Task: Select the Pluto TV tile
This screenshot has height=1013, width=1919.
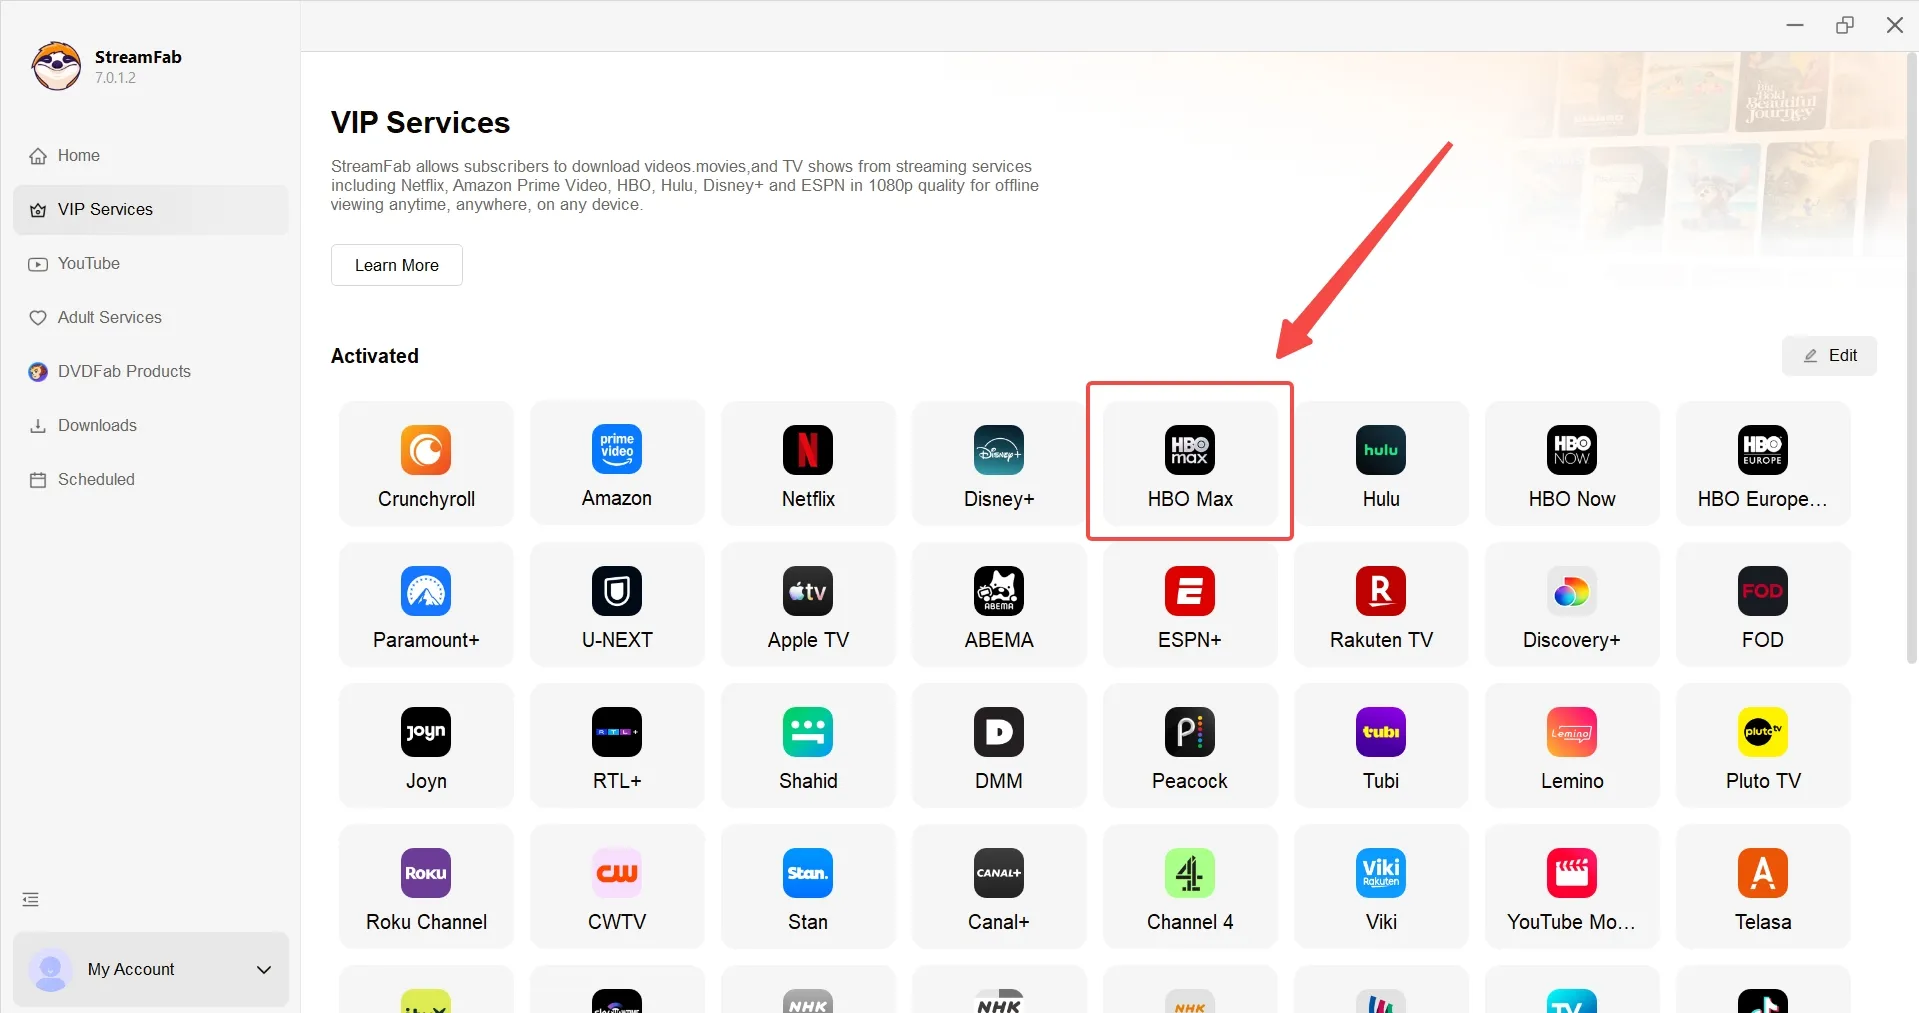Action: click(x=1762, y=745)
